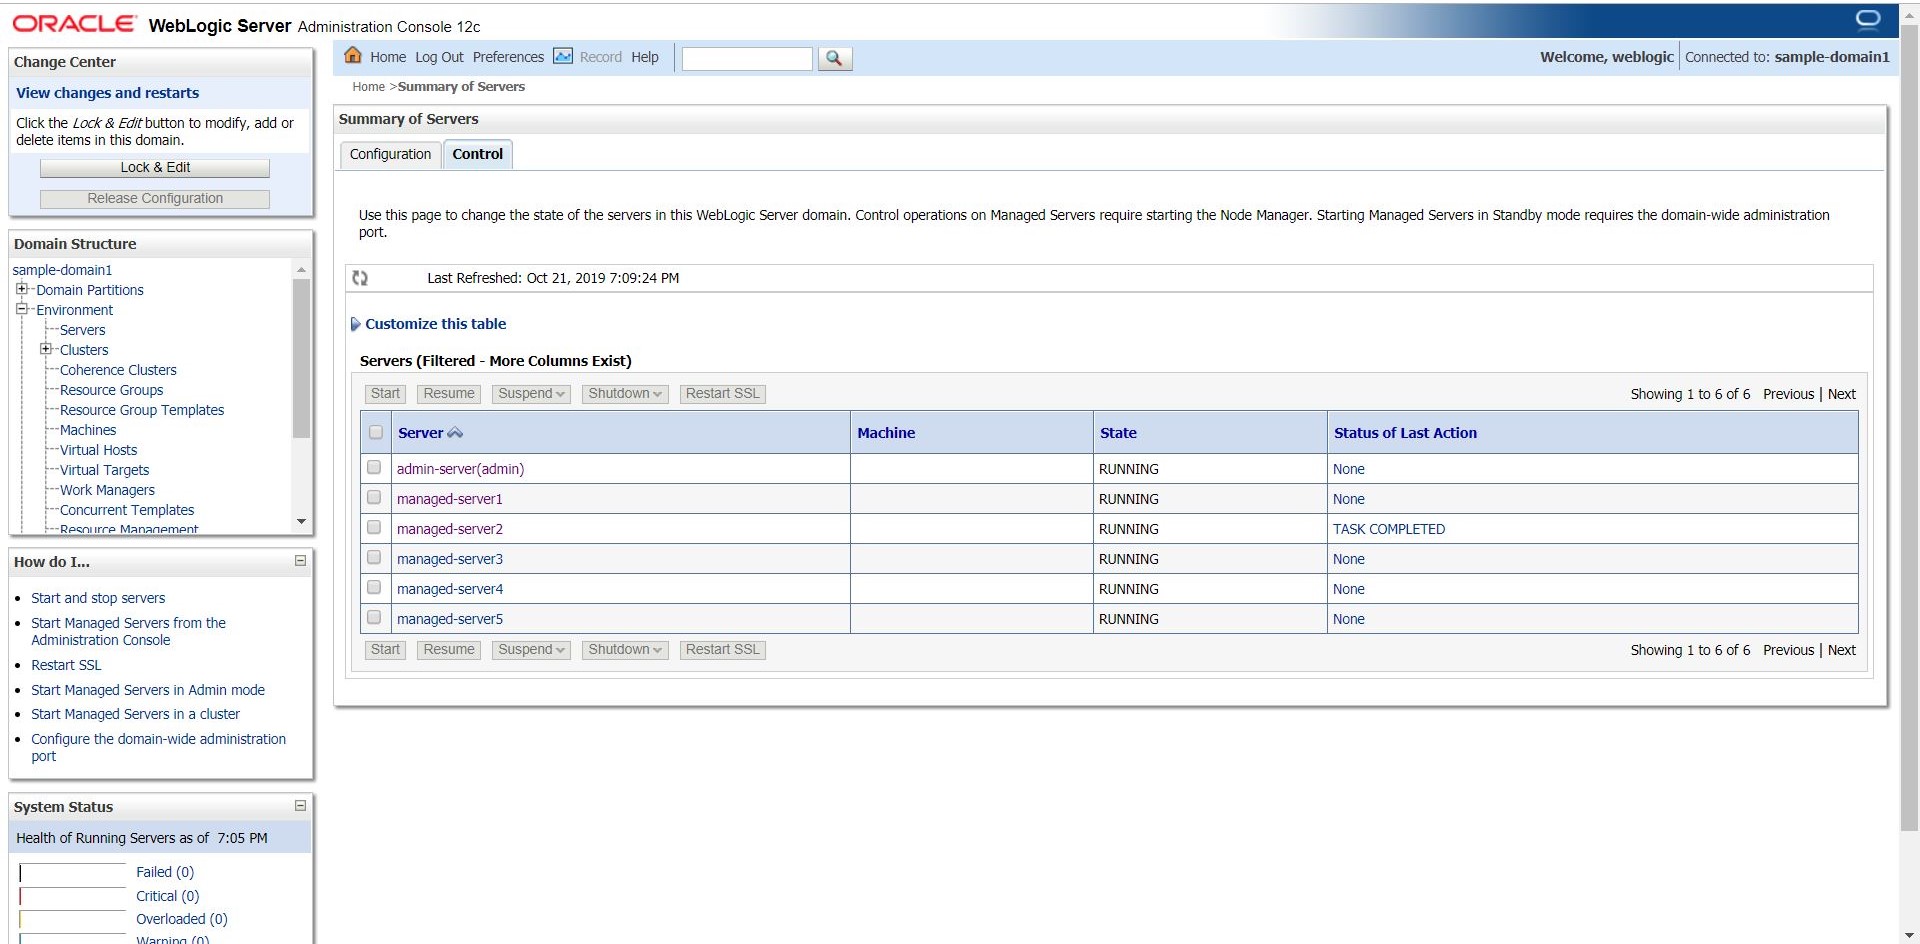Collapse the How do I panel

tap(300, 561)
